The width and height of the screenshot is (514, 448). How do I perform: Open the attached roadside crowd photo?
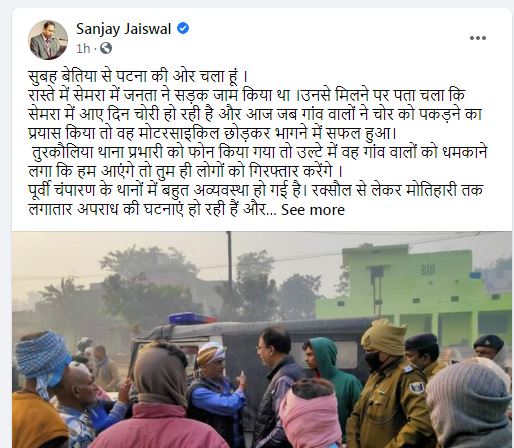click(x=262, y=339)
